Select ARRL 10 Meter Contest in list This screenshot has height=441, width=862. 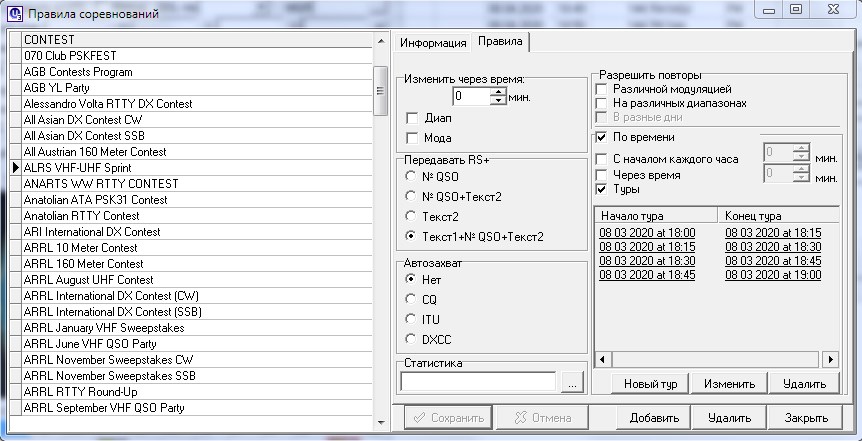[80, 248]
